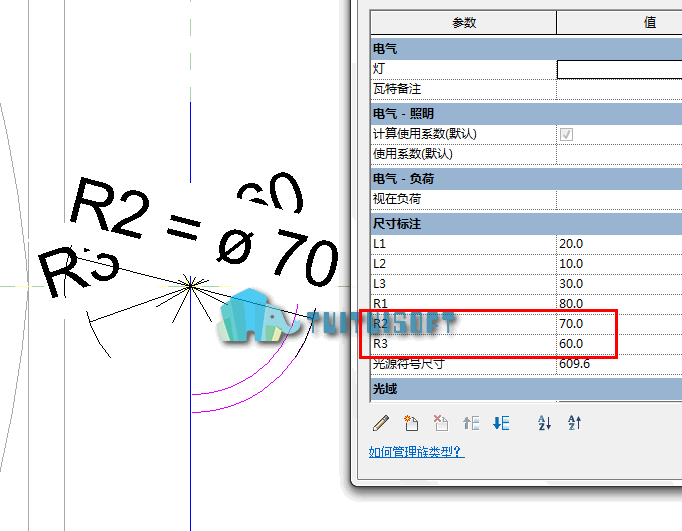Select the 使用系数(默认) parameter row
682x531 pixels.
click(526, 154)
